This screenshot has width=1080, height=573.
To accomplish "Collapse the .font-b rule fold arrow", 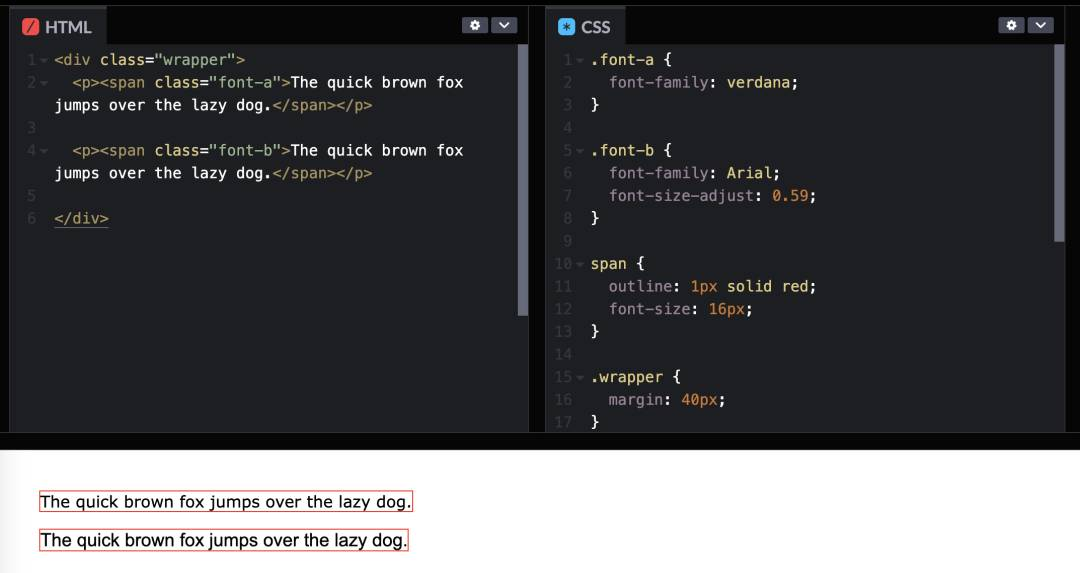I will pos(580,151).
